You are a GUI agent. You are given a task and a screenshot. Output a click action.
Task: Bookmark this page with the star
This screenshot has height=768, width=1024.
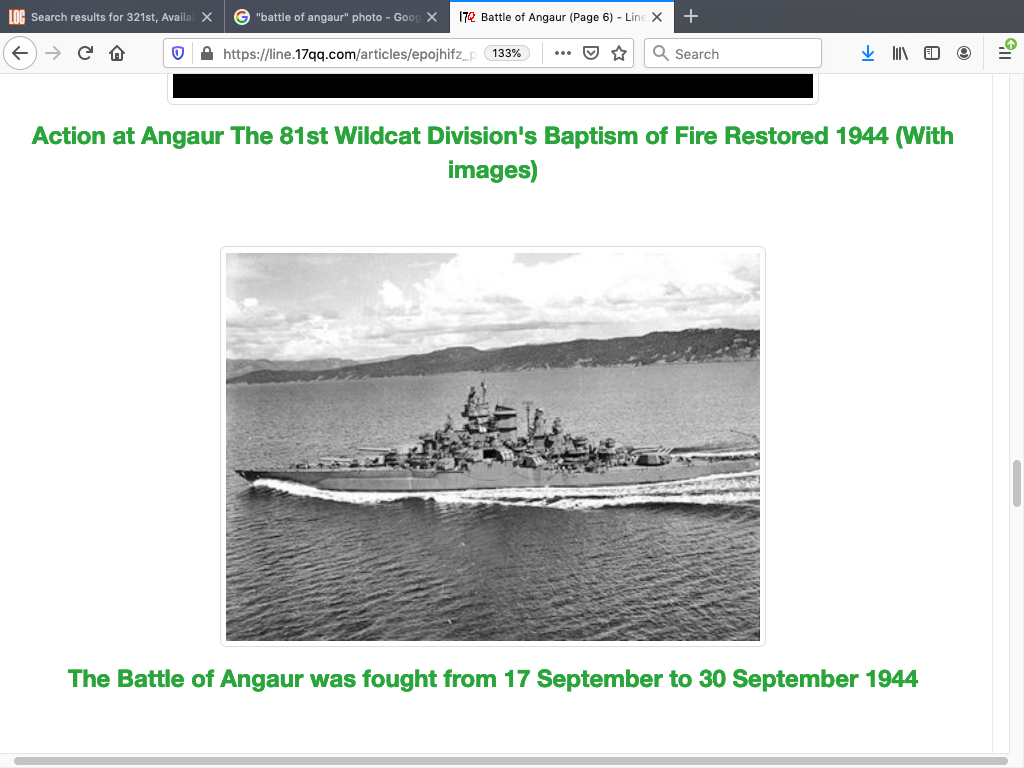(x=619, y=53)
